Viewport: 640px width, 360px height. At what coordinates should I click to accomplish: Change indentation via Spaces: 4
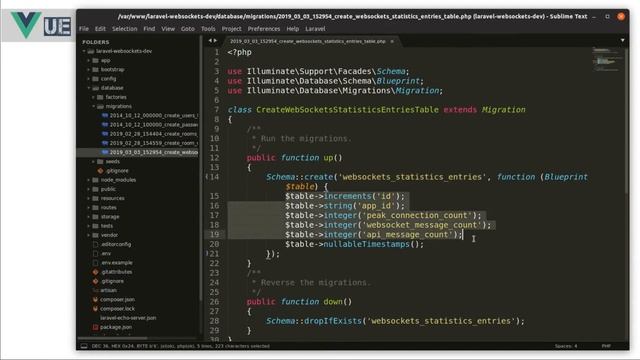[x=566, y=346]
